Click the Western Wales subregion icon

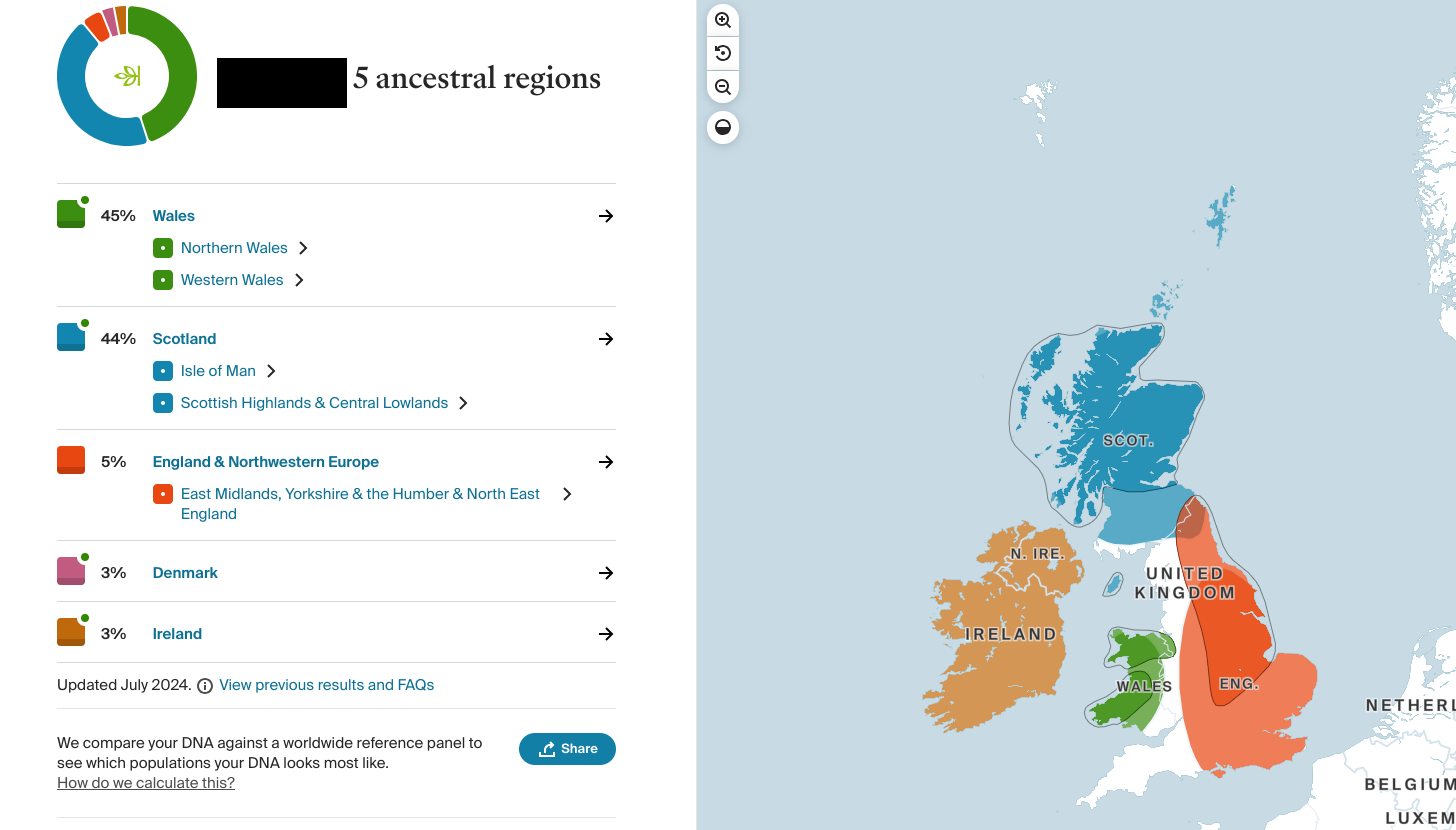click(163, 280)
